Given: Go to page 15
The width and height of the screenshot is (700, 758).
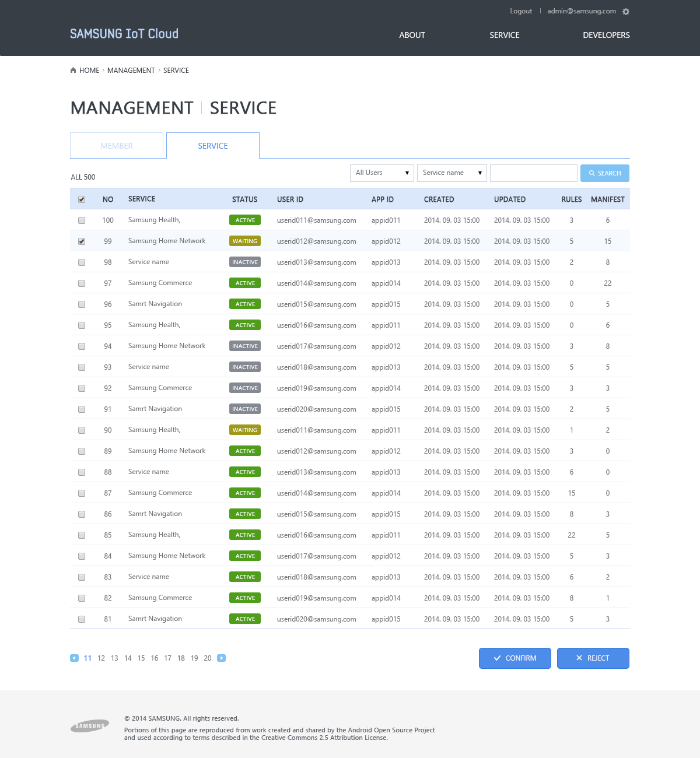Looking at the screenshot, I should 141,658.
